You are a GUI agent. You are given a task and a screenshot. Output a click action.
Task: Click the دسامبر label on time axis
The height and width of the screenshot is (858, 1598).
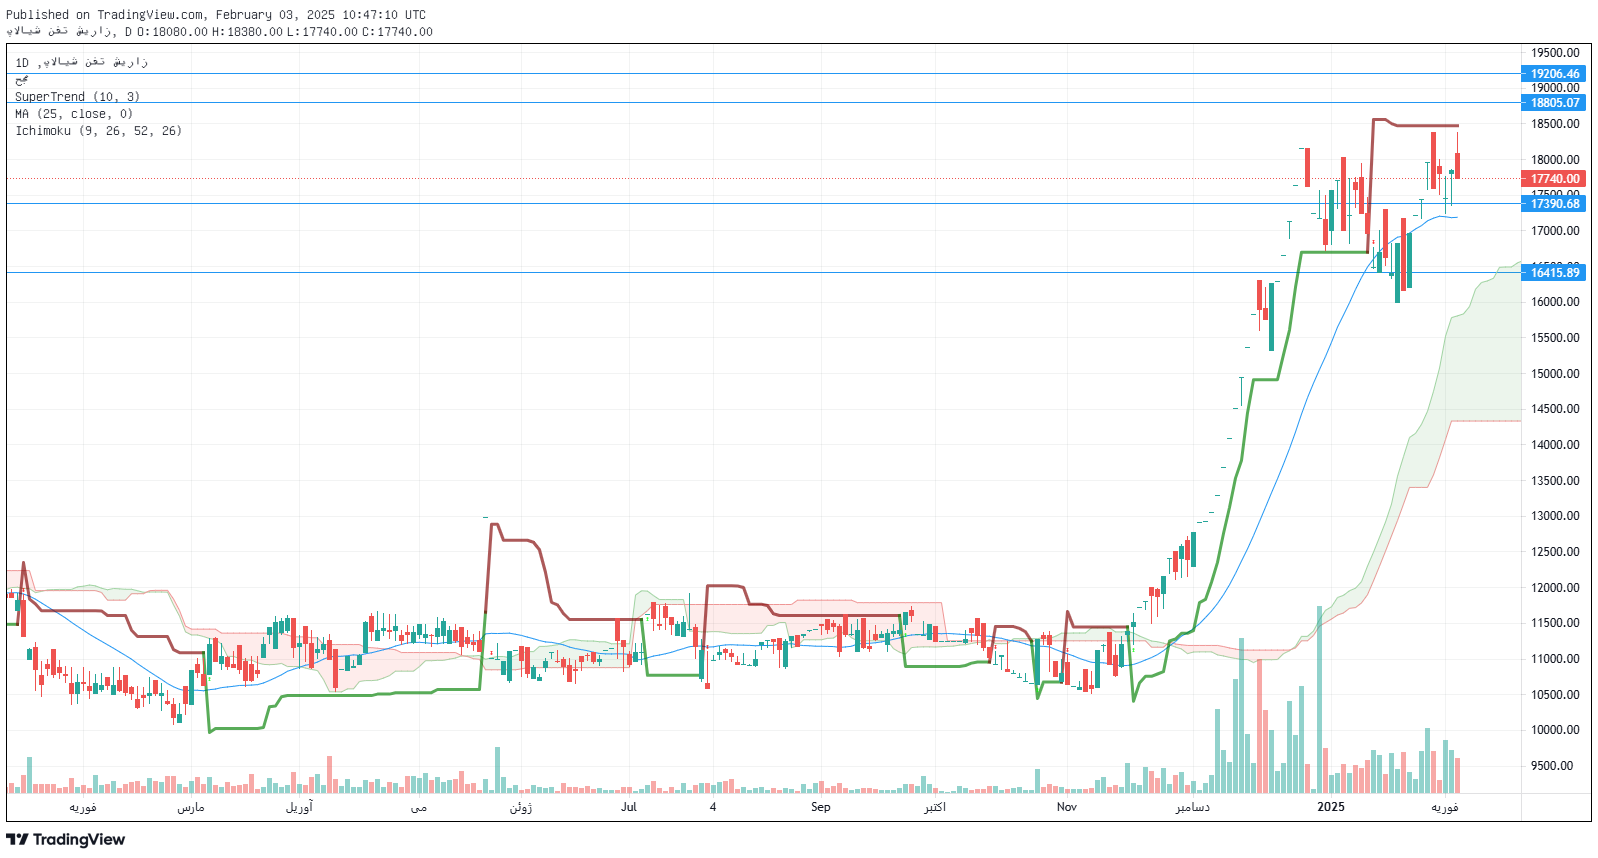coord(1192,807)
